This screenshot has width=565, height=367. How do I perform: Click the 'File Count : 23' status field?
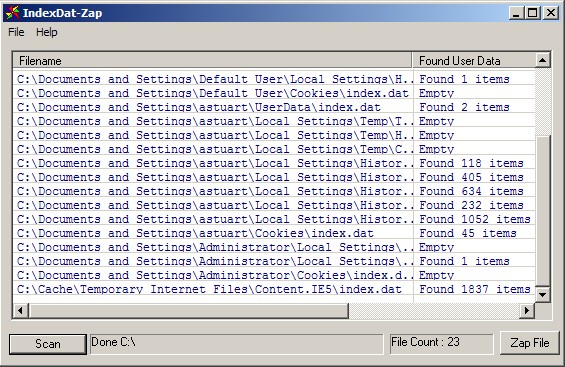coord(441,344)
